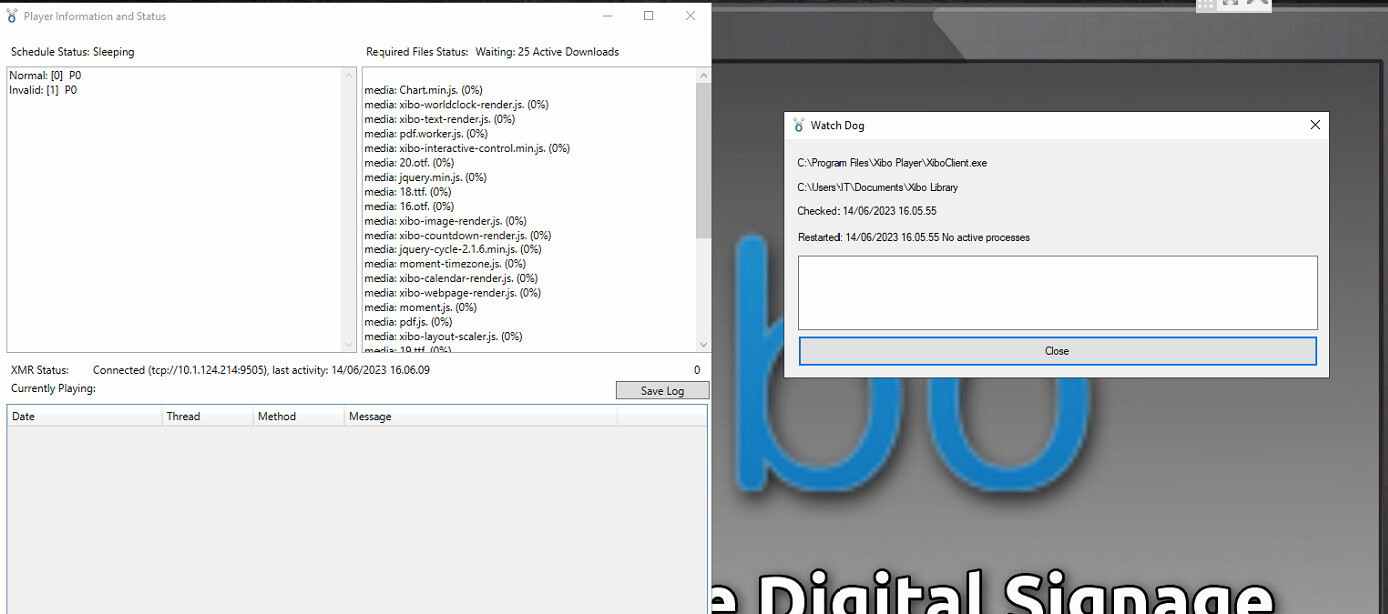Click 'media: xibo-worldclock-render.js. (0%)' entry
Image resolution: width=1388 pixels, height=614 pixels.
pos(456,104)
